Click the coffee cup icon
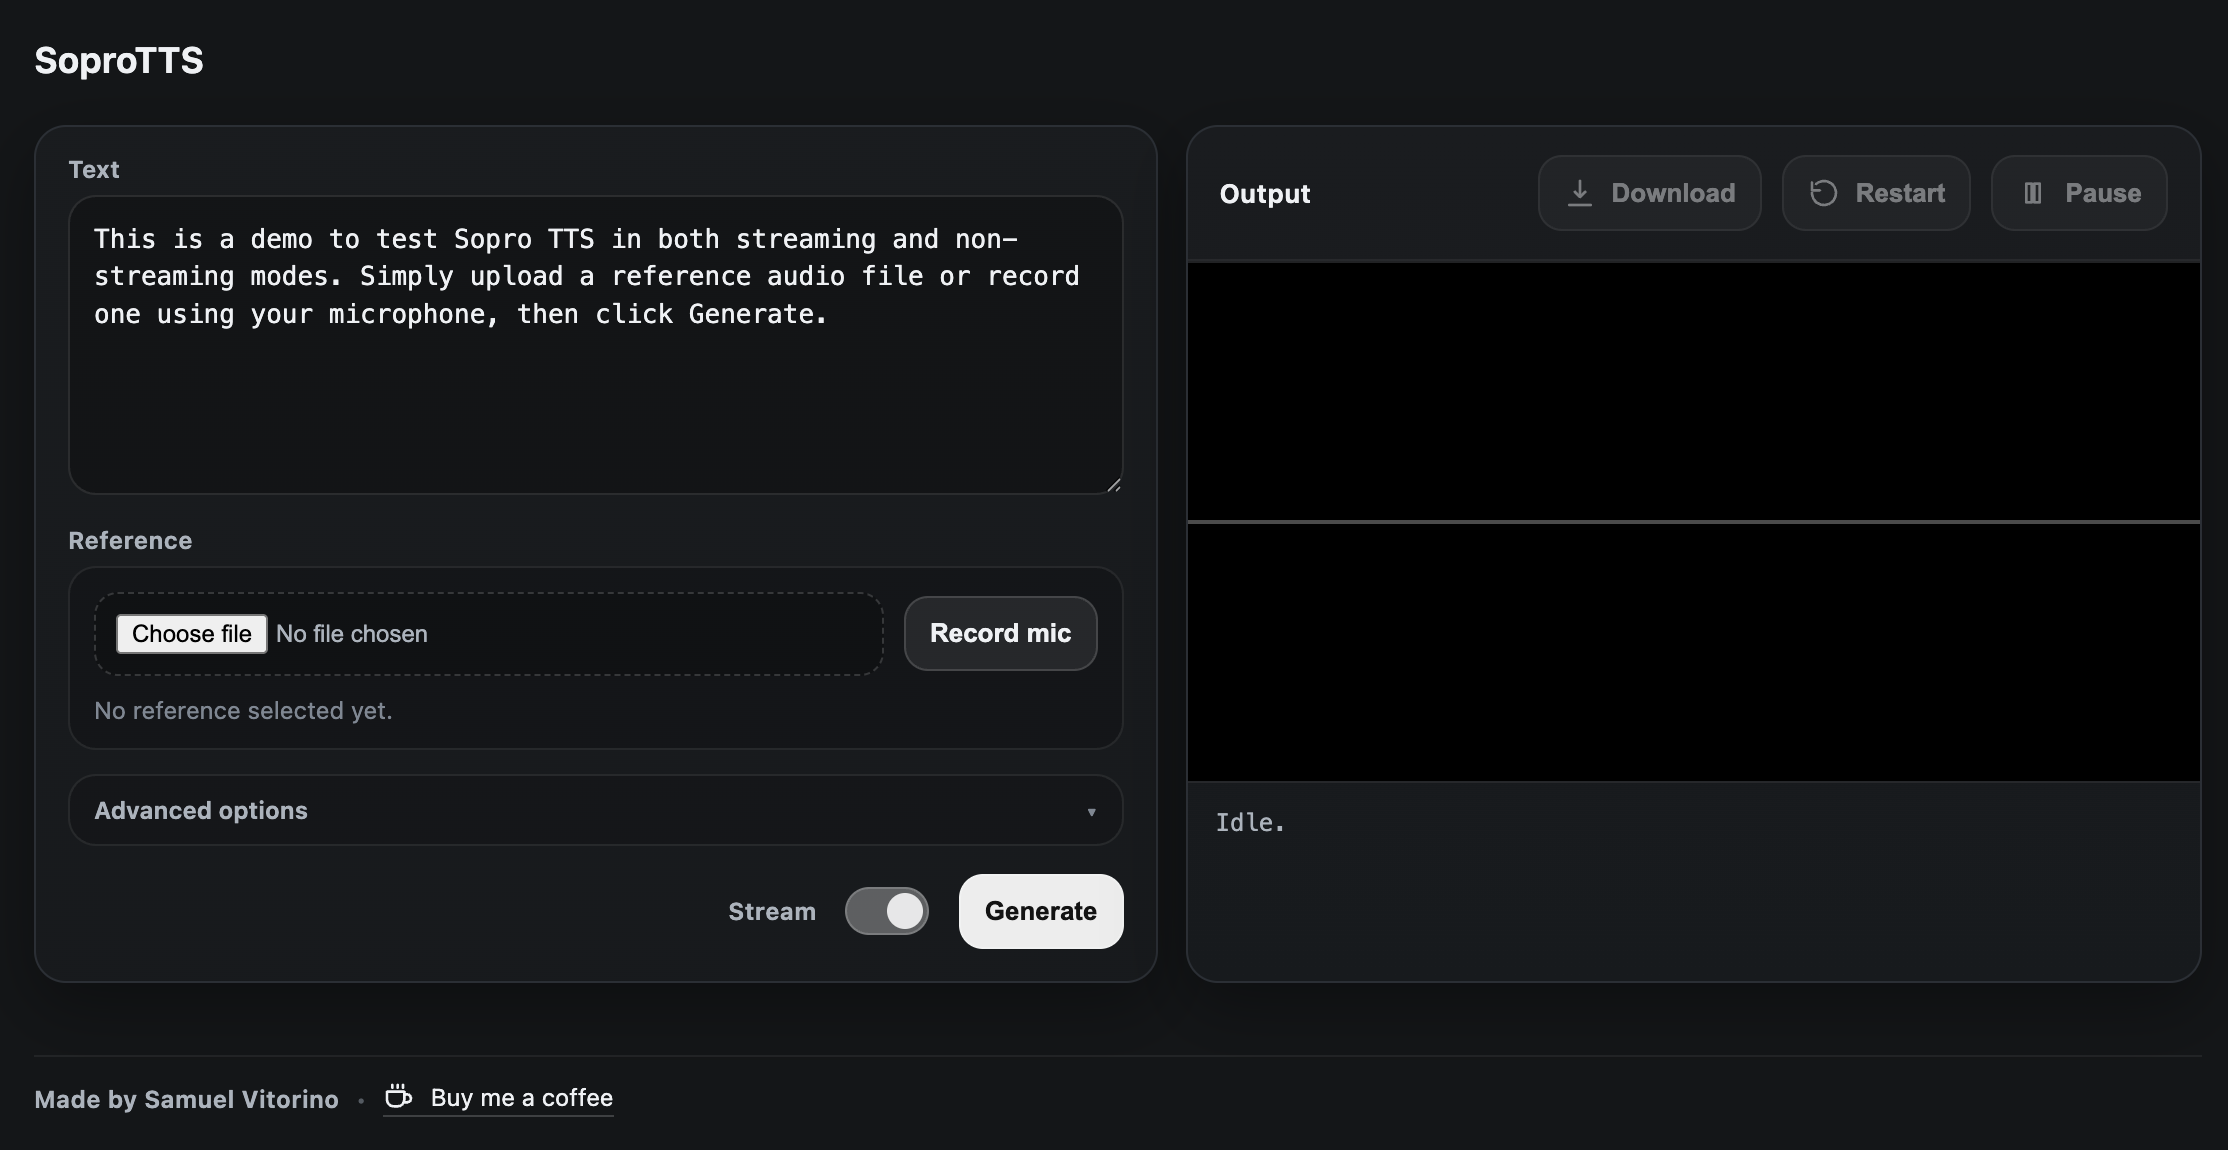Image resolution: width=2228 pixels, height=1150 pixels. tap(398, 1097)
